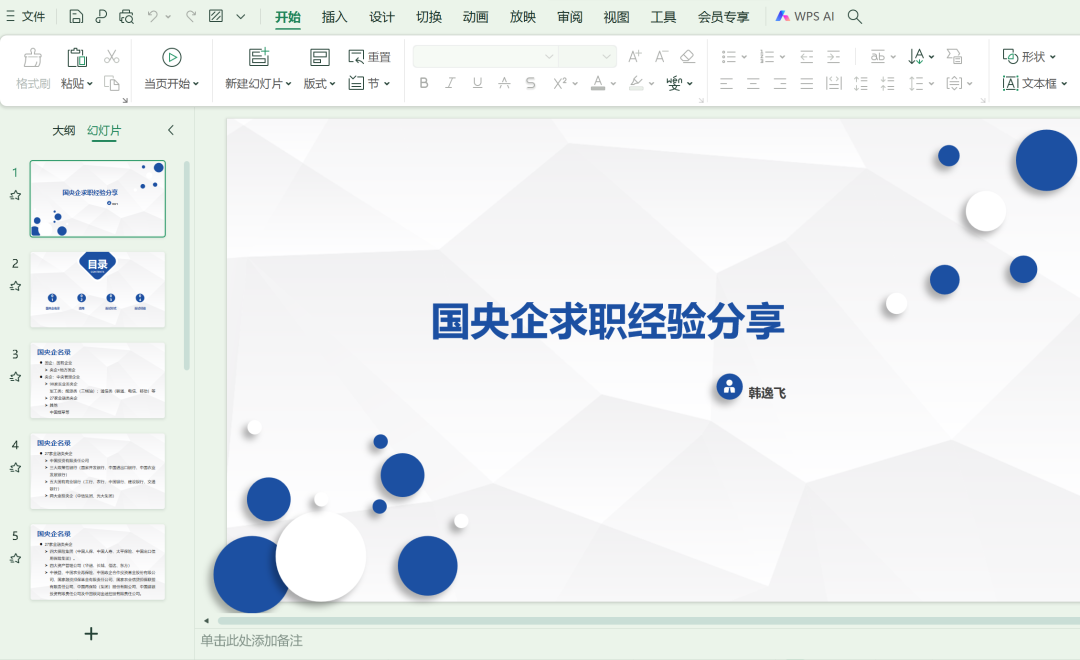Open the shapes (形状) dropdown
This screenshot has width=1080, height=660.
coord(1030,57)
